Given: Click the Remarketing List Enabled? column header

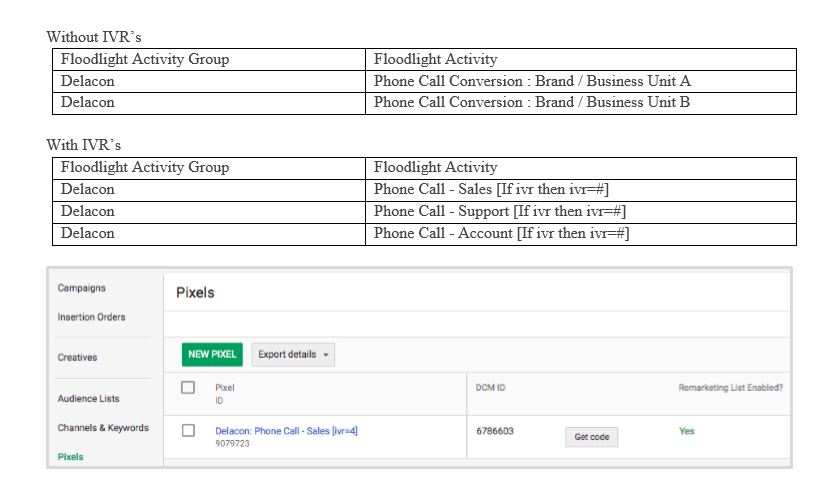Looking at the screenshot, I should click(x=730, y=388).
